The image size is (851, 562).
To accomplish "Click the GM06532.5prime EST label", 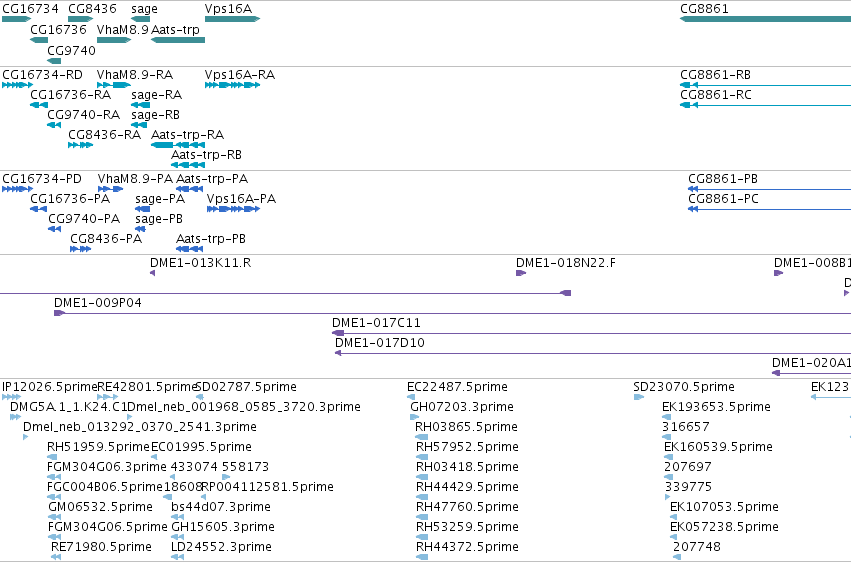I will [100, 508].
